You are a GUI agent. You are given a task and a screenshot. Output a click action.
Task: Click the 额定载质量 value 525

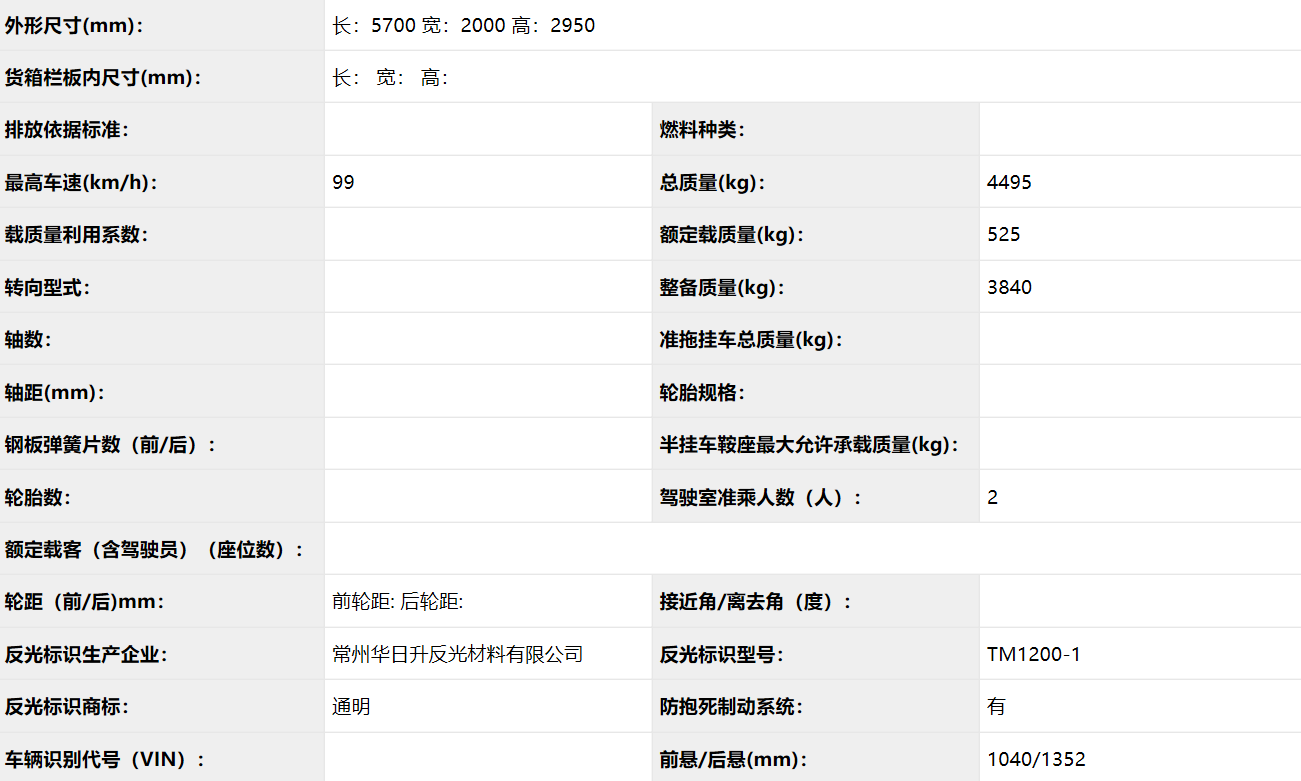coord(1003,235)
